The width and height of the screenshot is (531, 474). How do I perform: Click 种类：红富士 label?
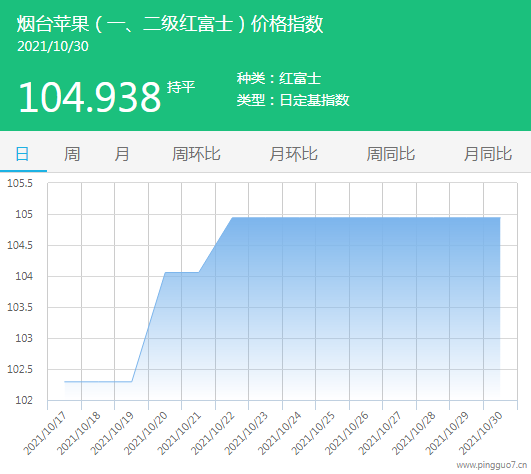click(279, 79)
